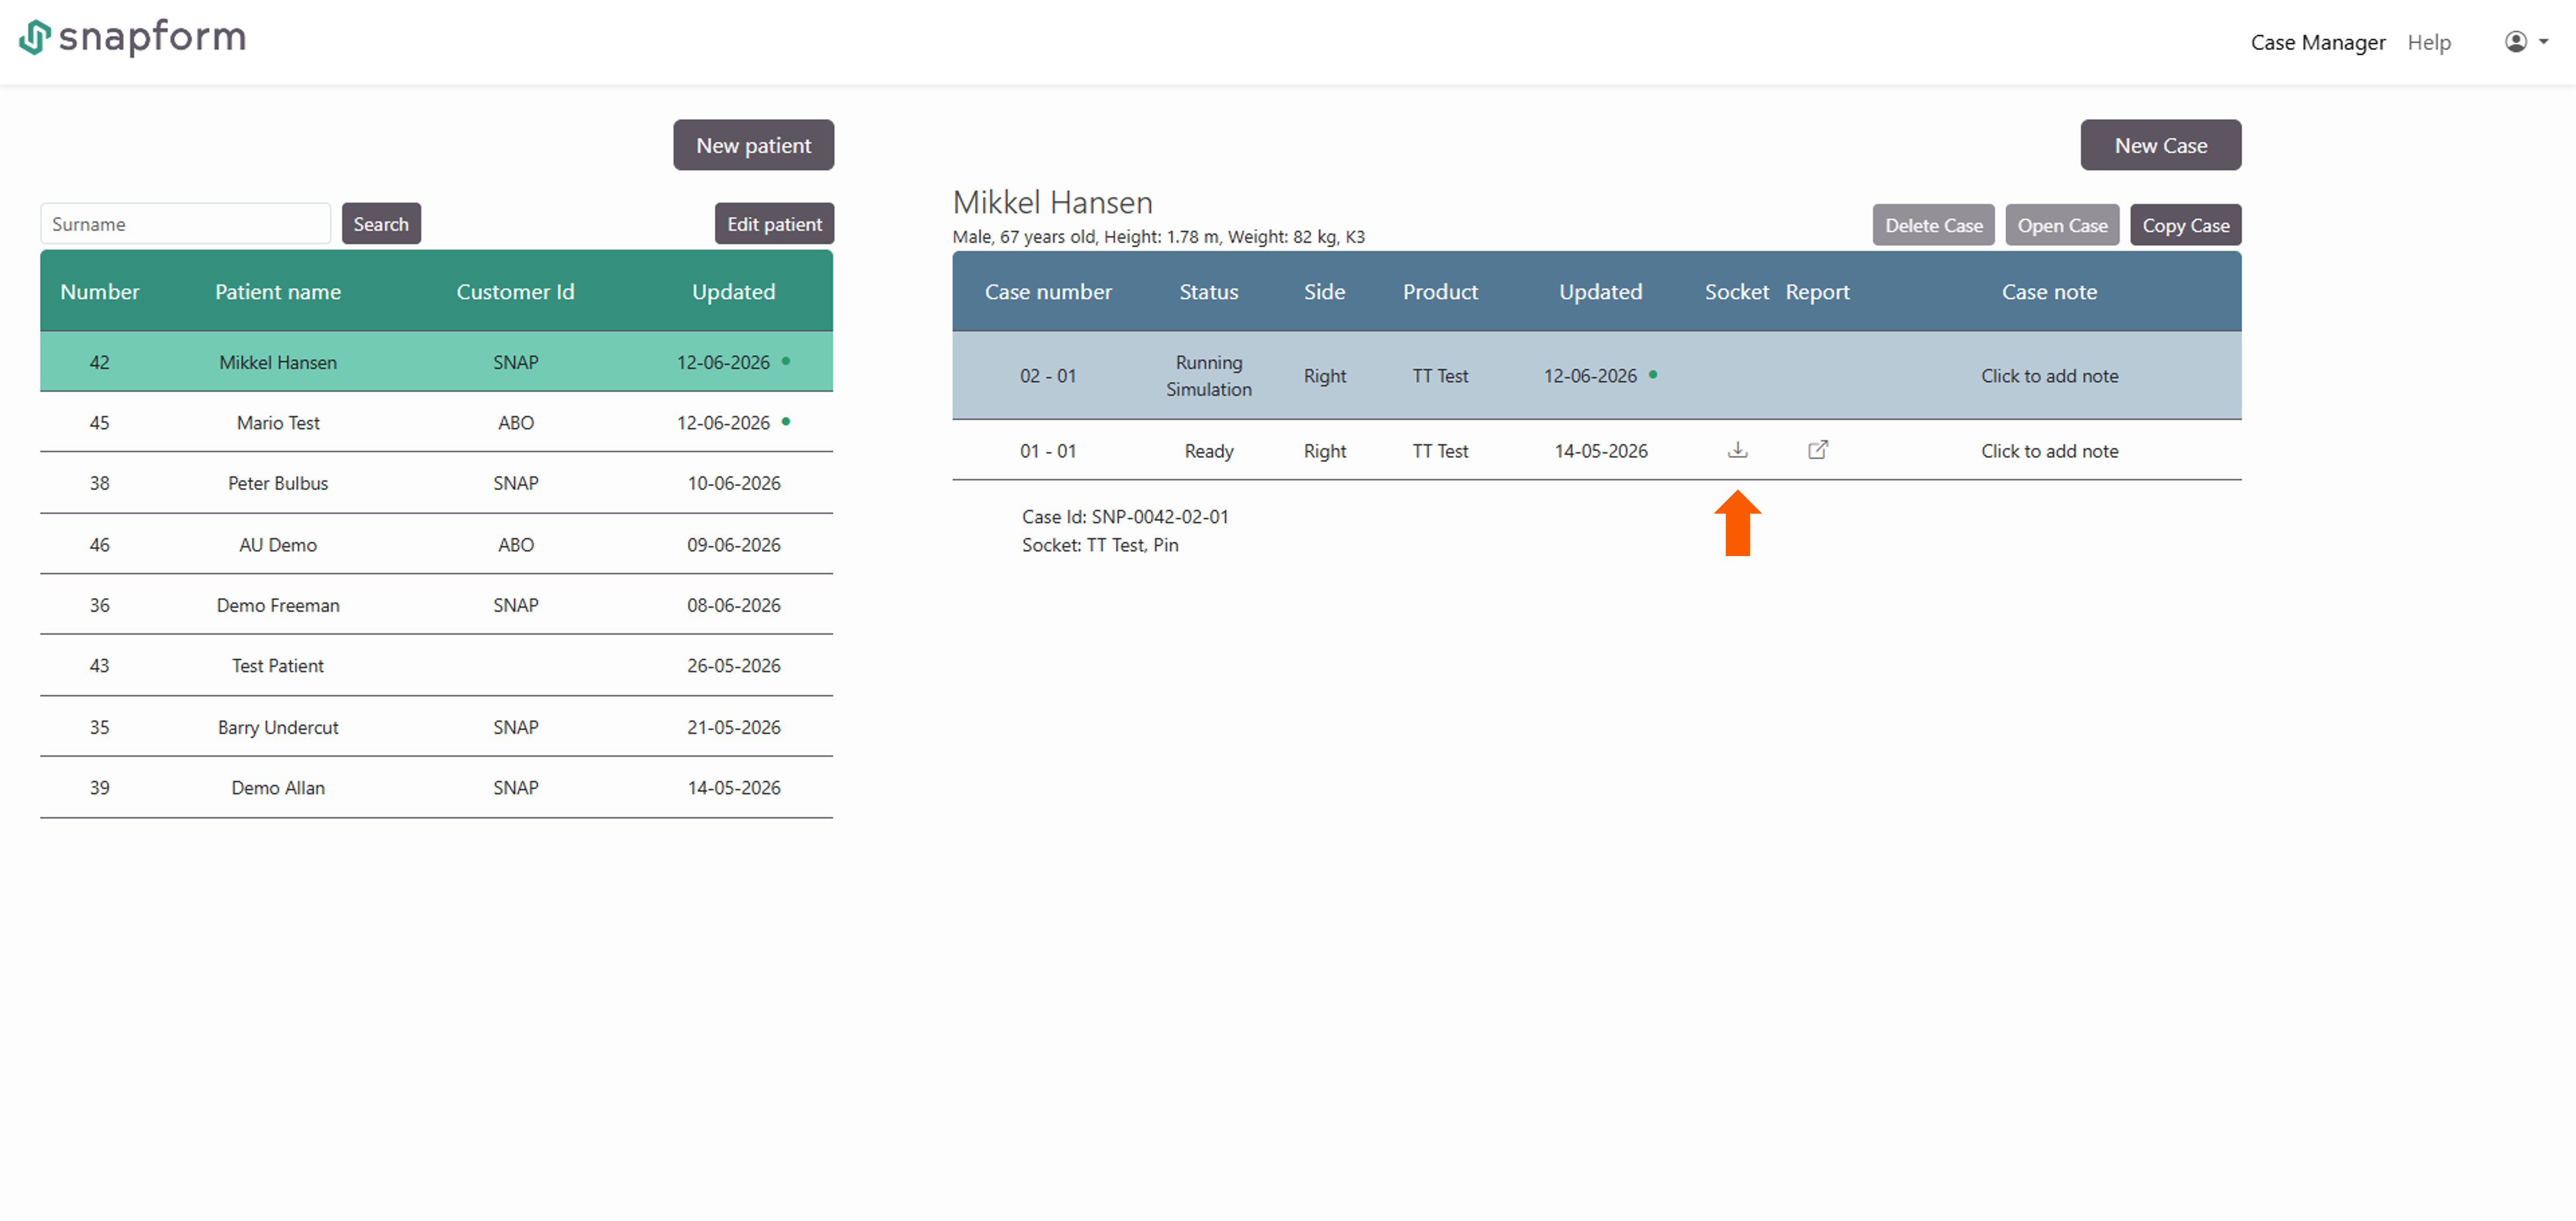Click the New Case button
The width and height of the screenshot is (2576, 1221).
click(2160, 145)
